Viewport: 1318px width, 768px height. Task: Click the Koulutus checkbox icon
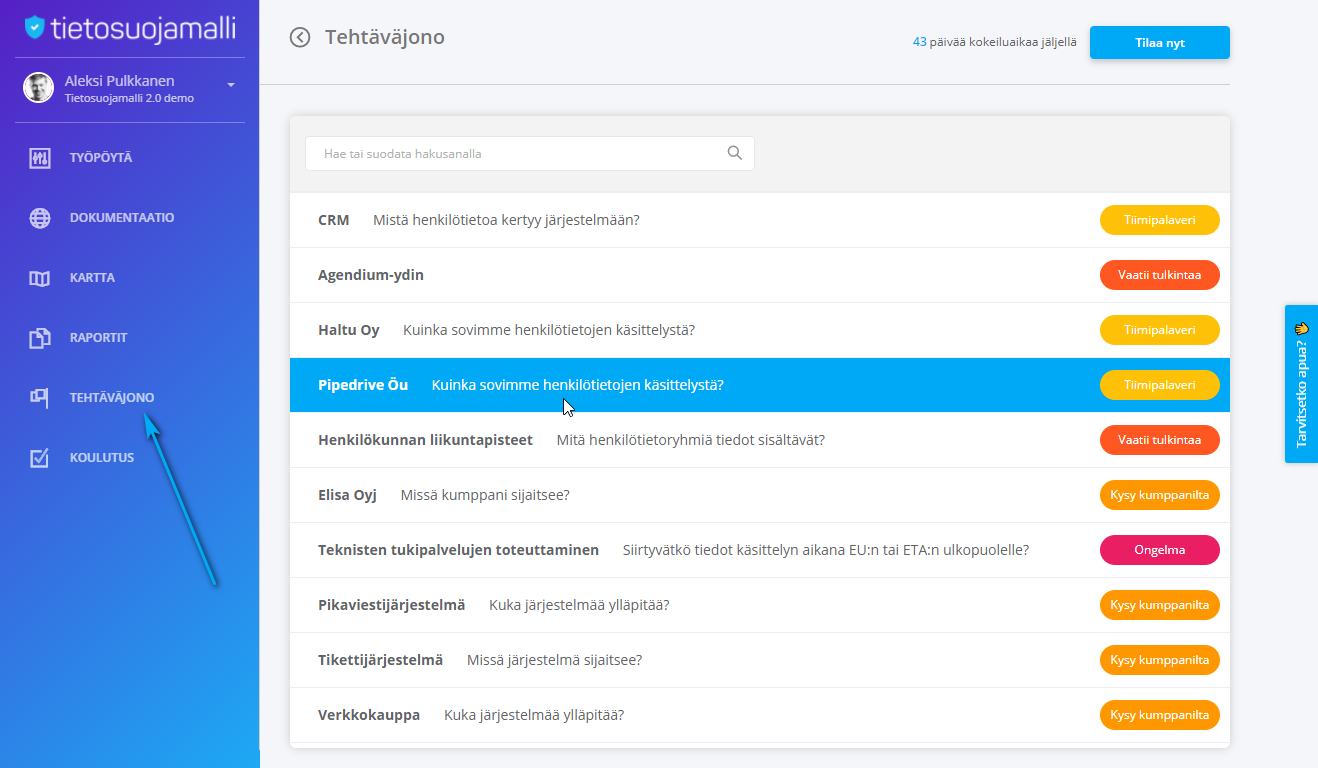[40, 458]
